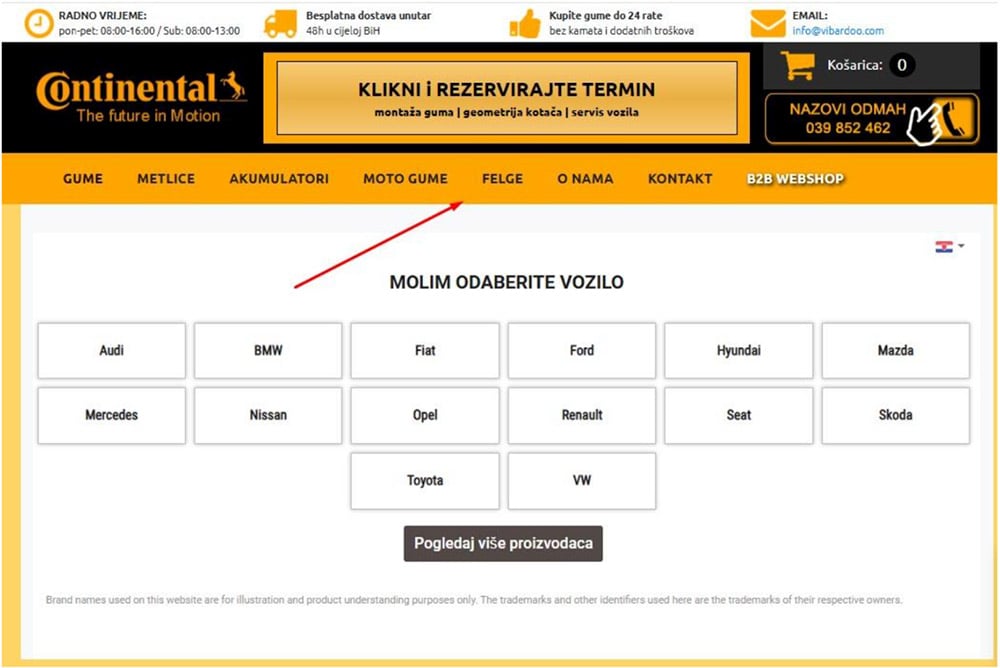Click the info@vibardoo.com email link

pyautogui.click(x=838, y=31)
